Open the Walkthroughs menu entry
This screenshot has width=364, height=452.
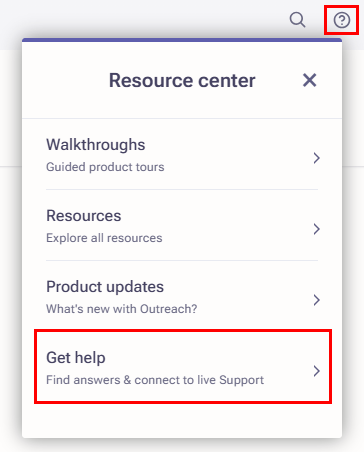[x=182, y=155]
